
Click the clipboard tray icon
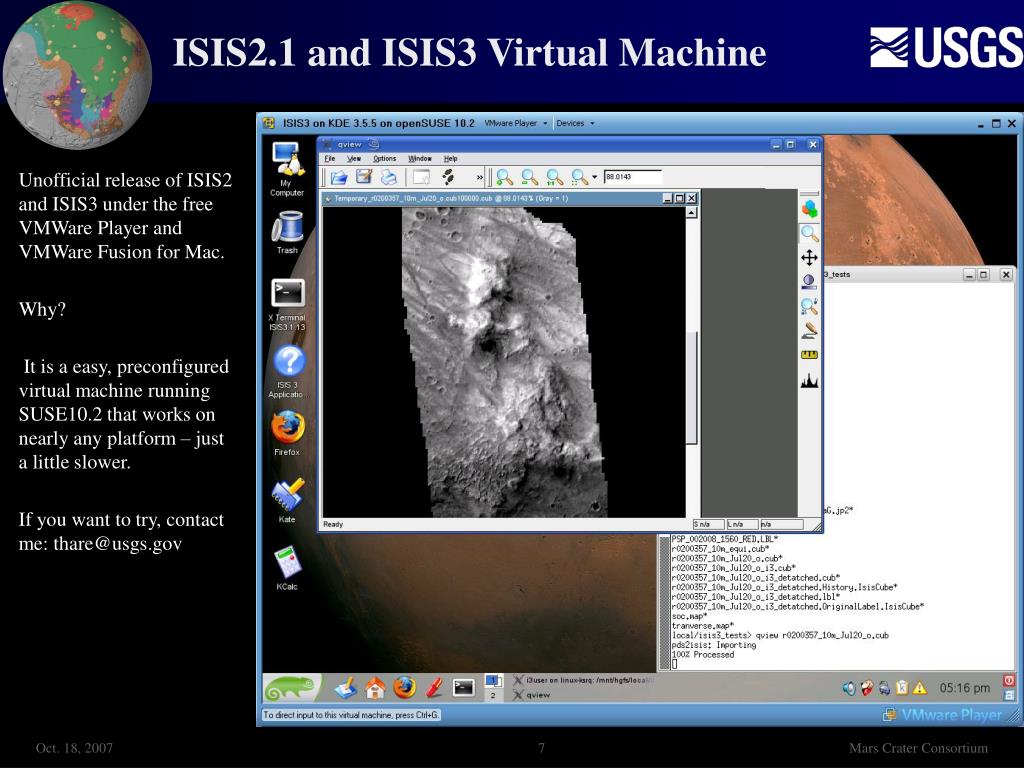click(902, 688)
